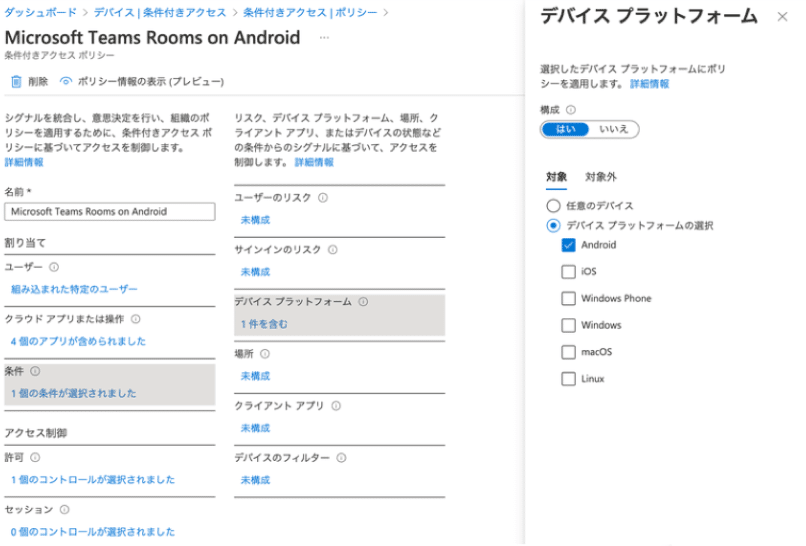Open 4 個のアプリが含められました link
The width and height of the screenshot is (806, 546).
pyautogui.click(x=78, y=341)
